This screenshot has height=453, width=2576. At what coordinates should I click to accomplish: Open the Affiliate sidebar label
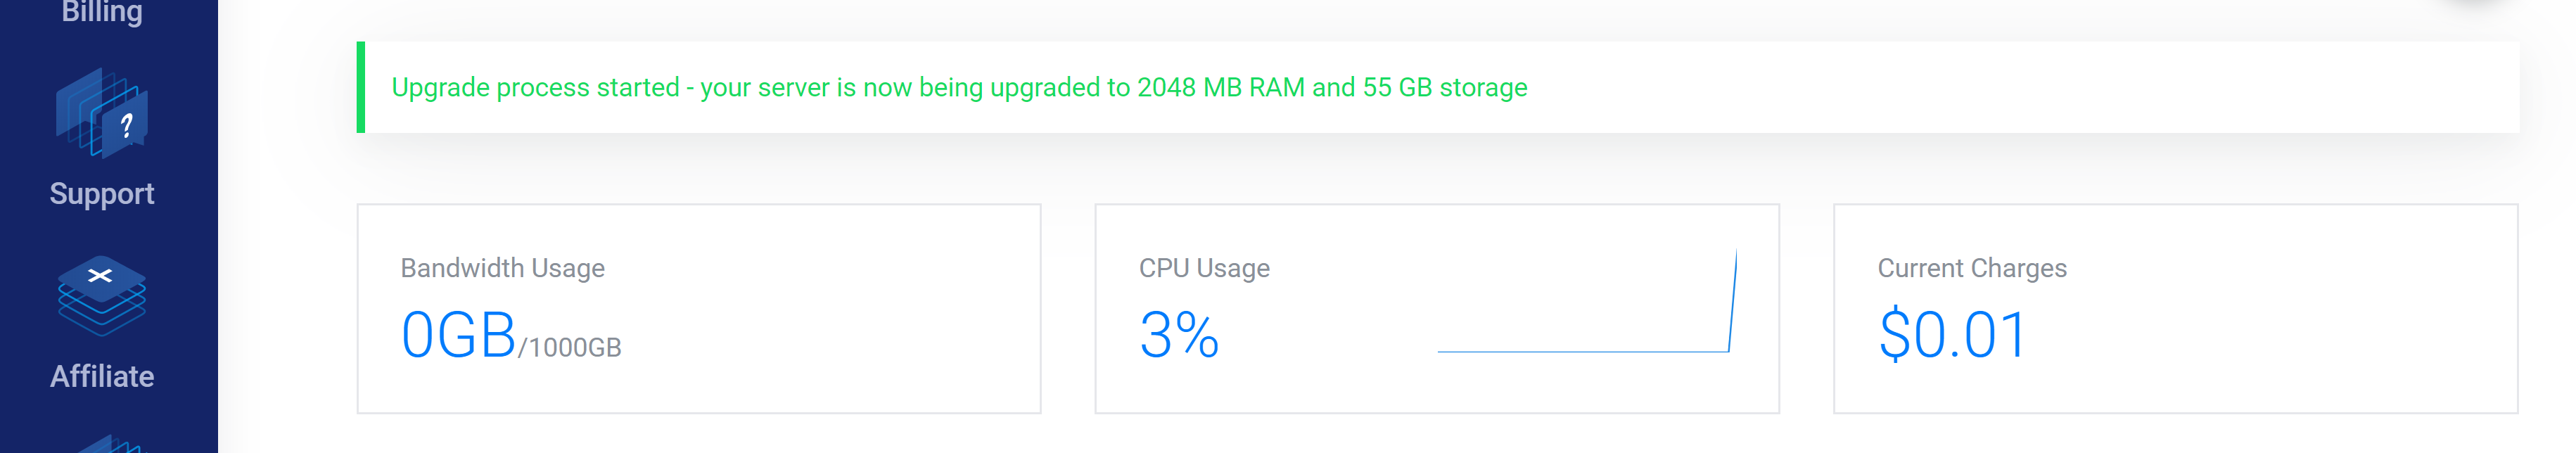tap(102, 376)
